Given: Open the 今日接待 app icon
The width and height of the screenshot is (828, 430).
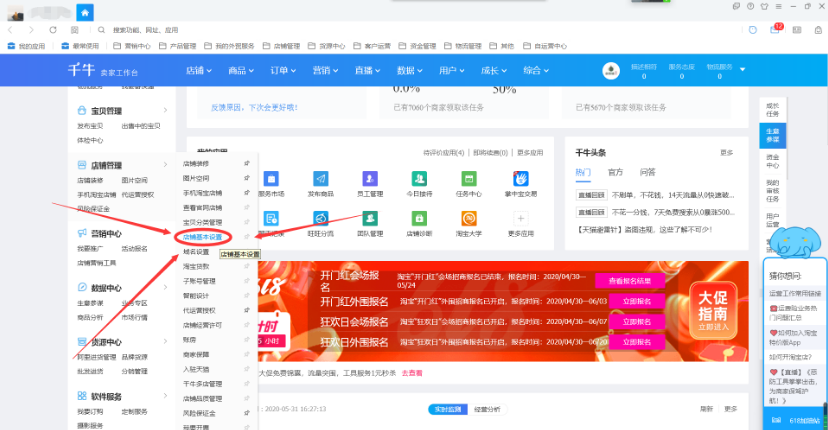Looking at the screenshot, I should click(419, 179).
